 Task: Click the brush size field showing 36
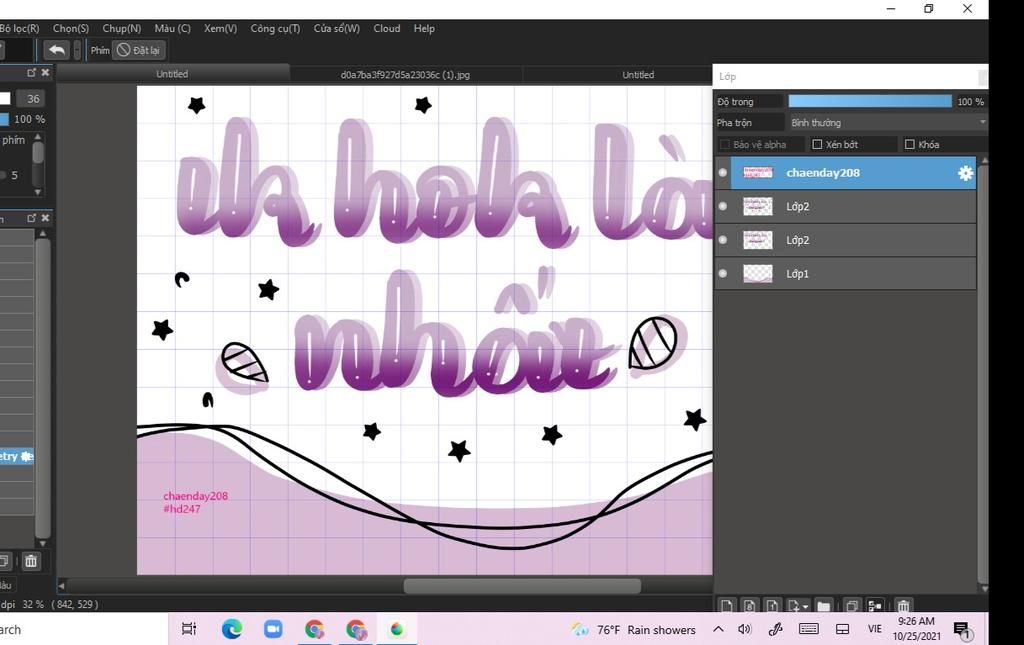click(33, 99)
